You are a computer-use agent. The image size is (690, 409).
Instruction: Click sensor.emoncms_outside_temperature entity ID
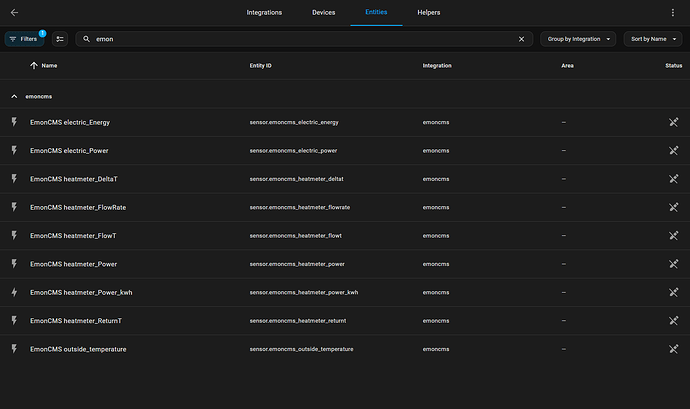(301, 349)
